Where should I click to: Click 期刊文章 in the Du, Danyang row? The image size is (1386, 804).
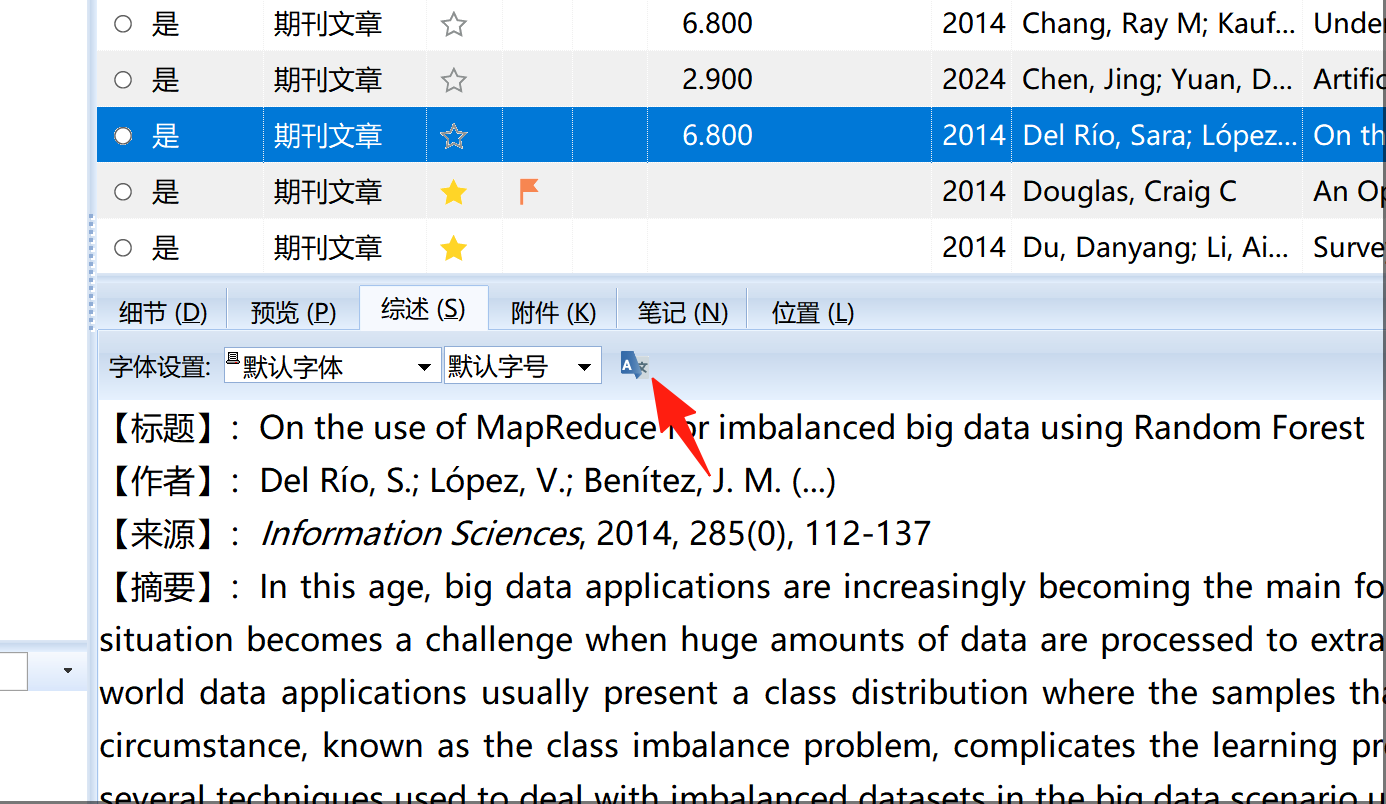pos(328,248)
